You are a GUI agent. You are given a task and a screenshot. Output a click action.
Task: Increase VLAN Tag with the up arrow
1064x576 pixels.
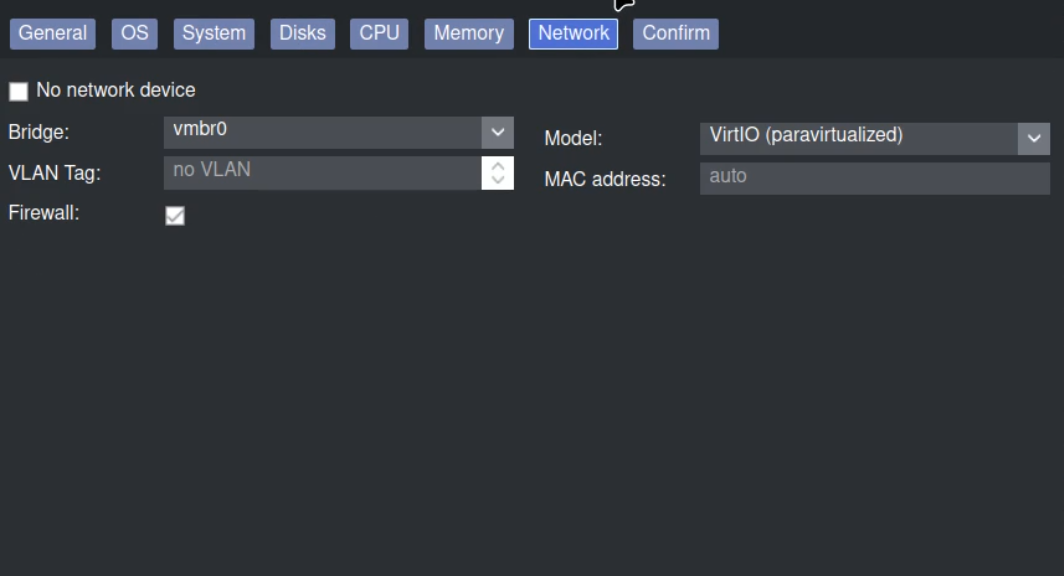(x=497, y=165)
